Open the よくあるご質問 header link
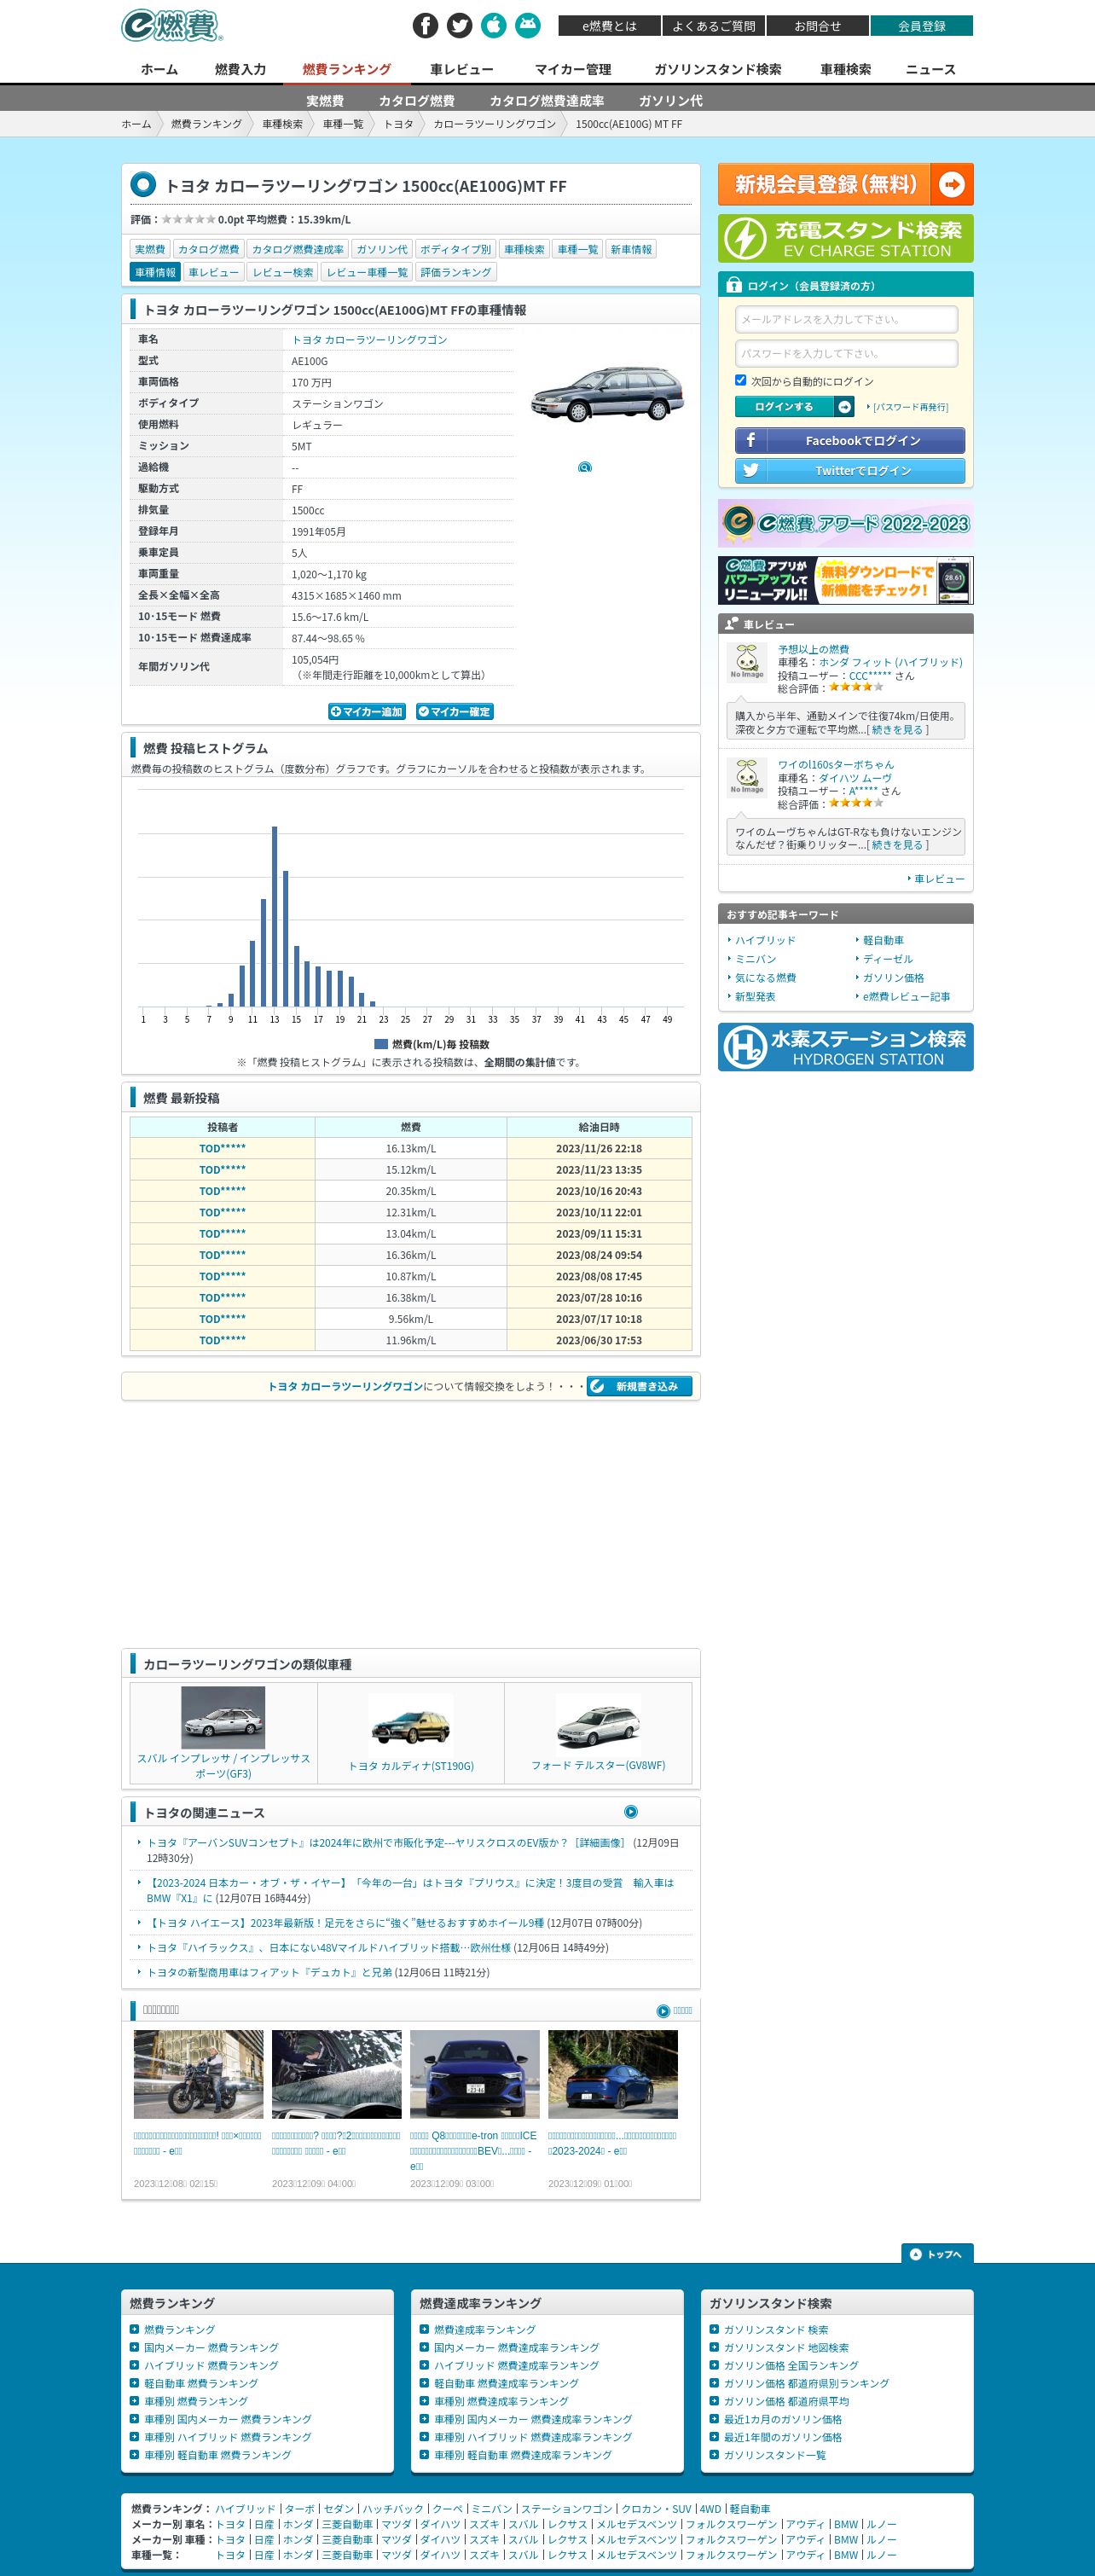 pyautogui.click(x=714, y=26)
